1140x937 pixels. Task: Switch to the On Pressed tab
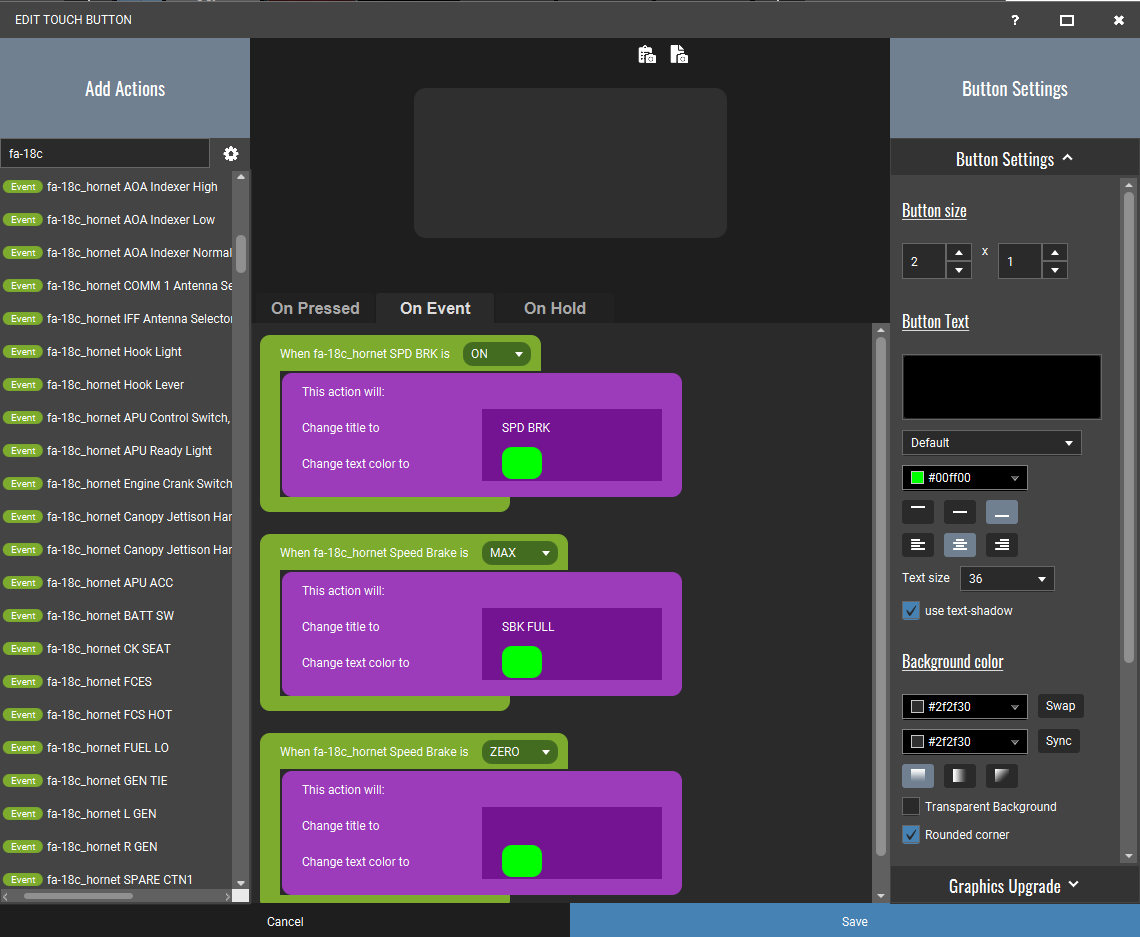[x=315, y=309]
